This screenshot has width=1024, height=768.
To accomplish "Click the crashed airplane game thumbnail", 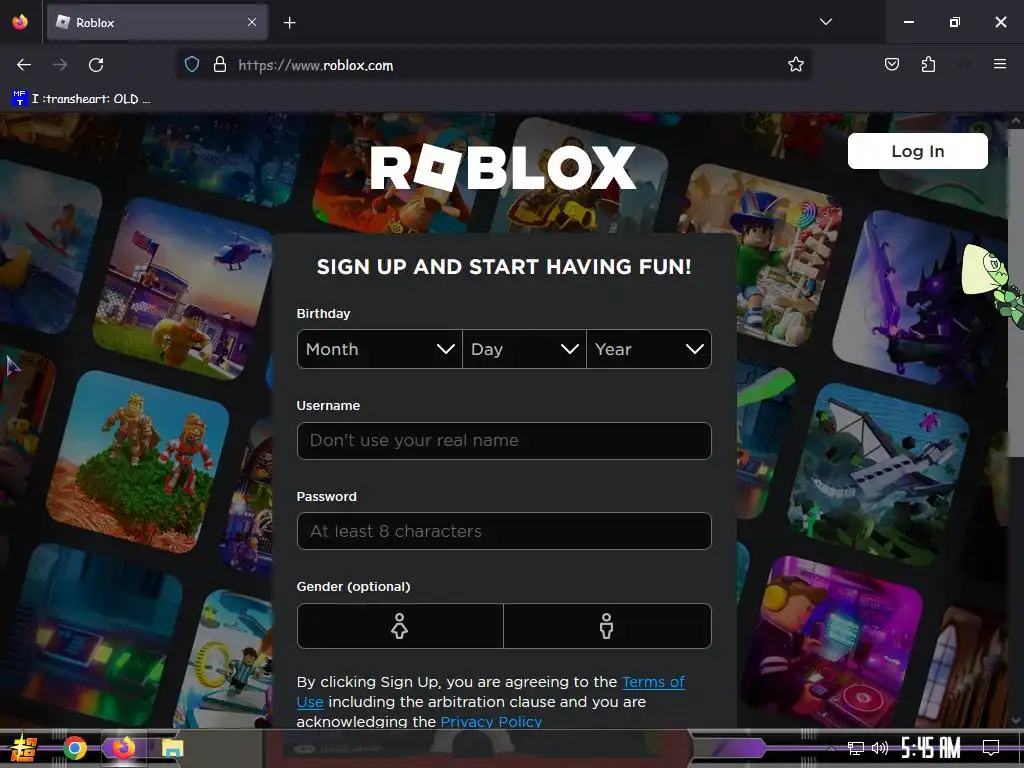I will (x=878, y=473).
